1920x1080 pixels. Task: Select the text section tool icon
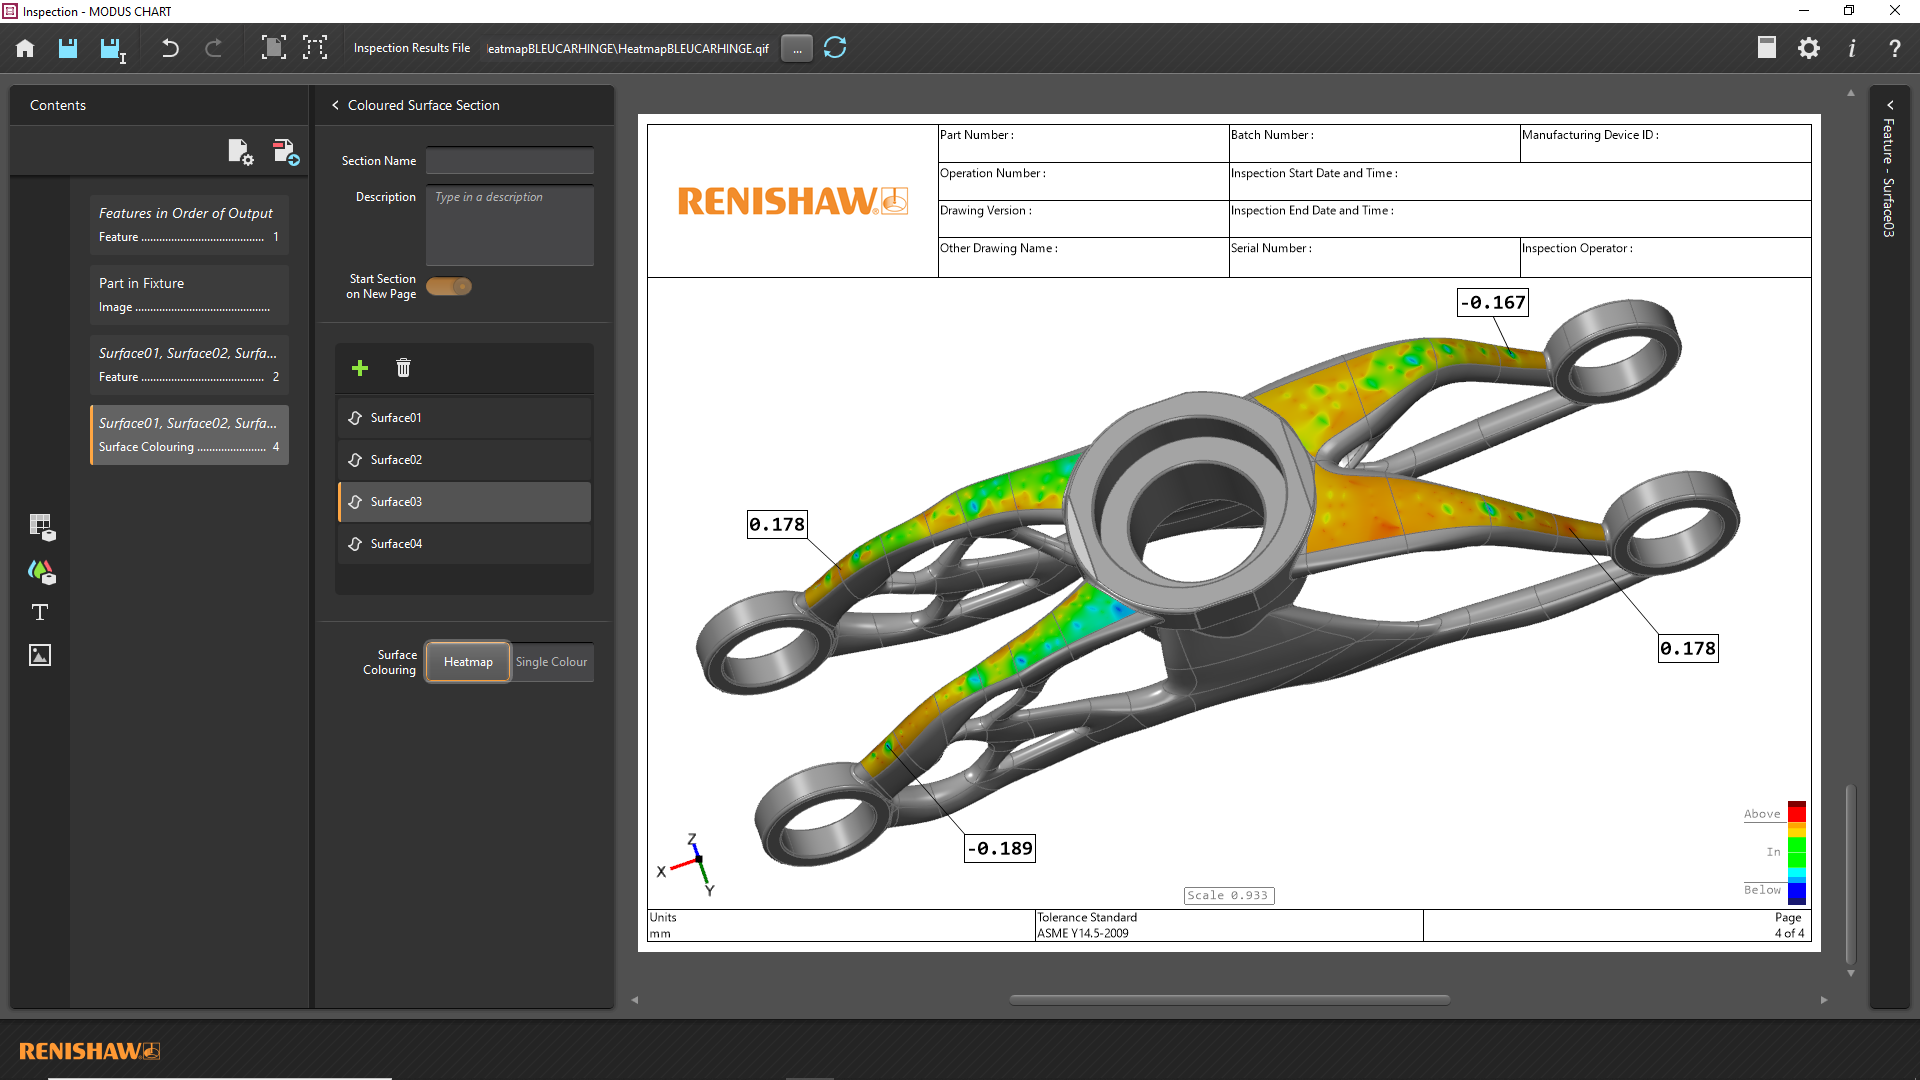[40, 612]
